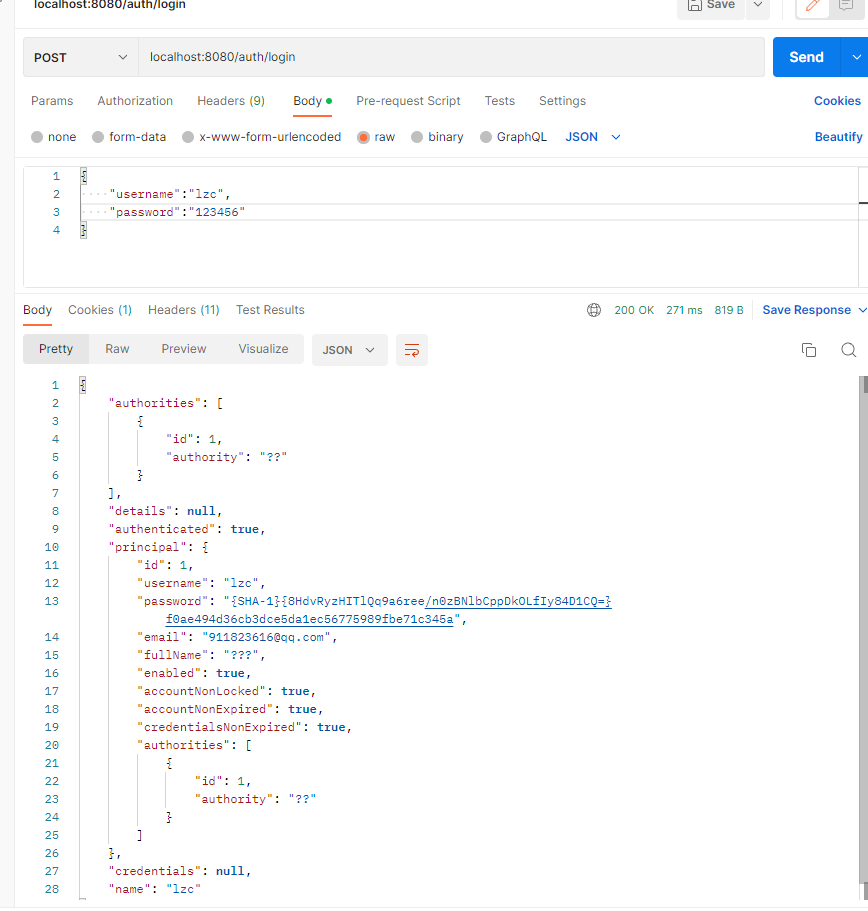Select the request Body tab
The height and width of the screenshot is (911, 868).
[x=312, y=101]
